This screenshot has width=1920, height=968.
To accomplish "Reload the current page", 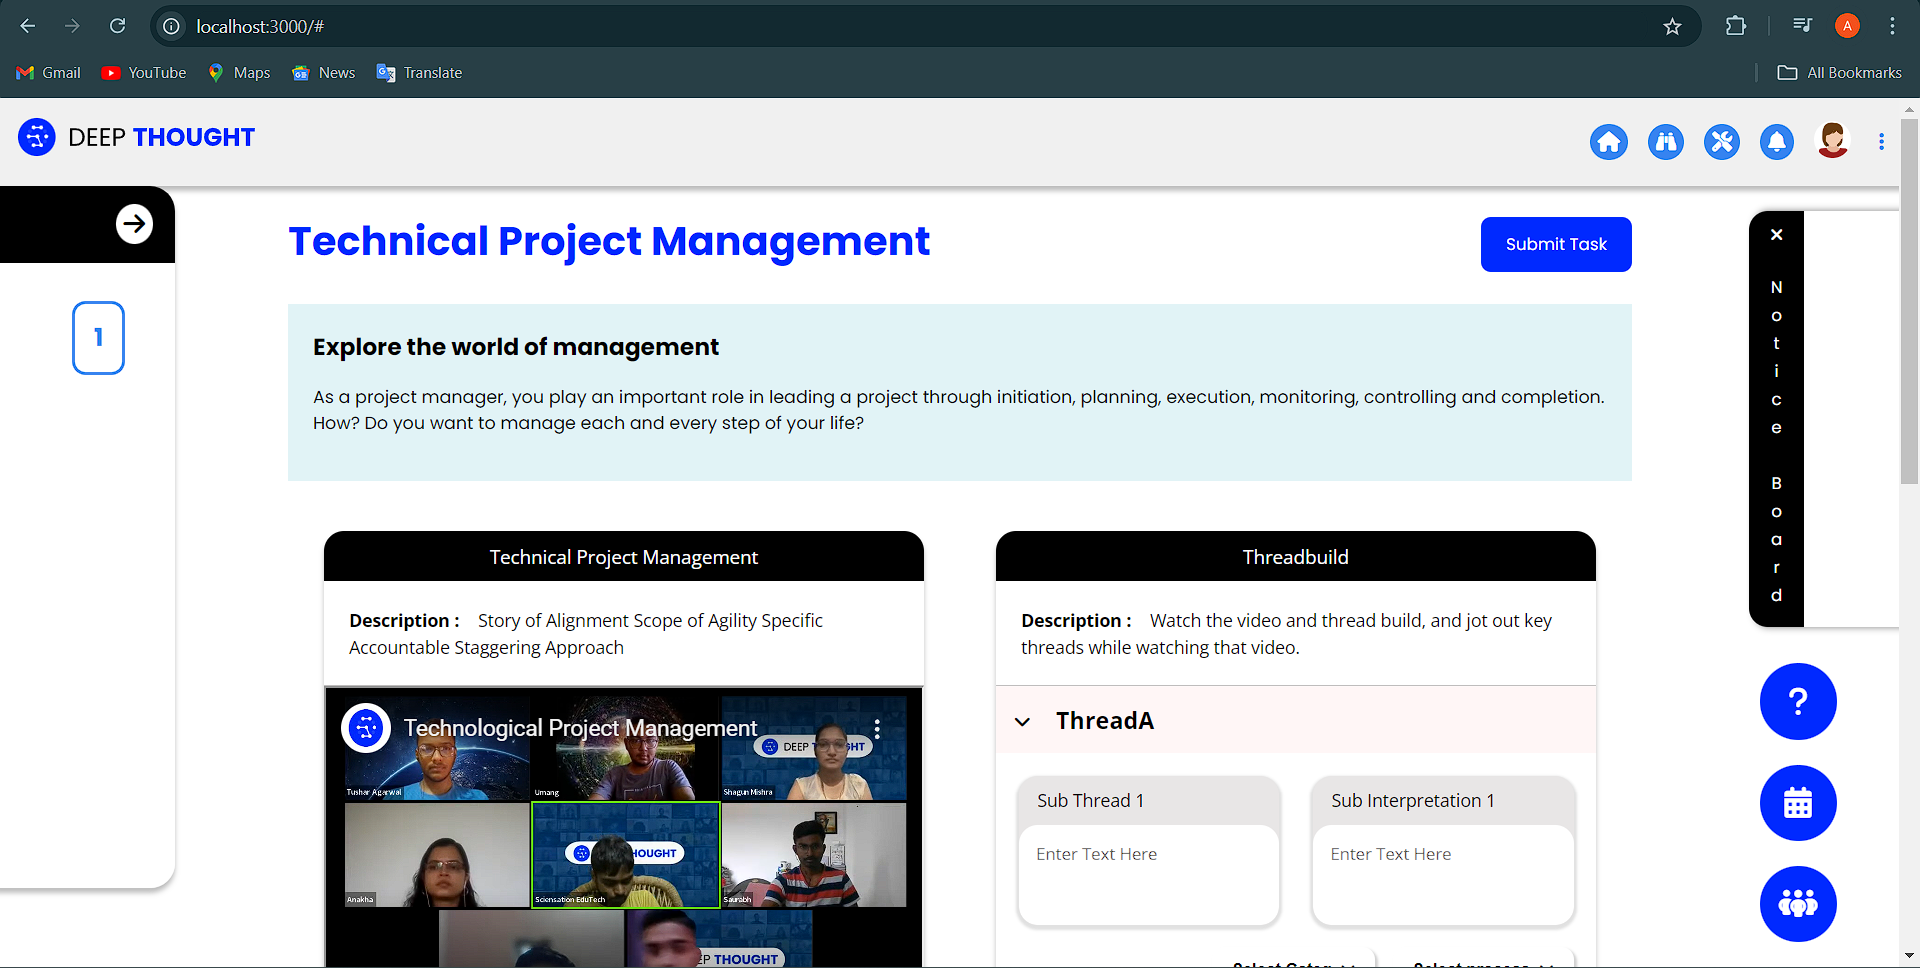I will [x=117, y=26].
